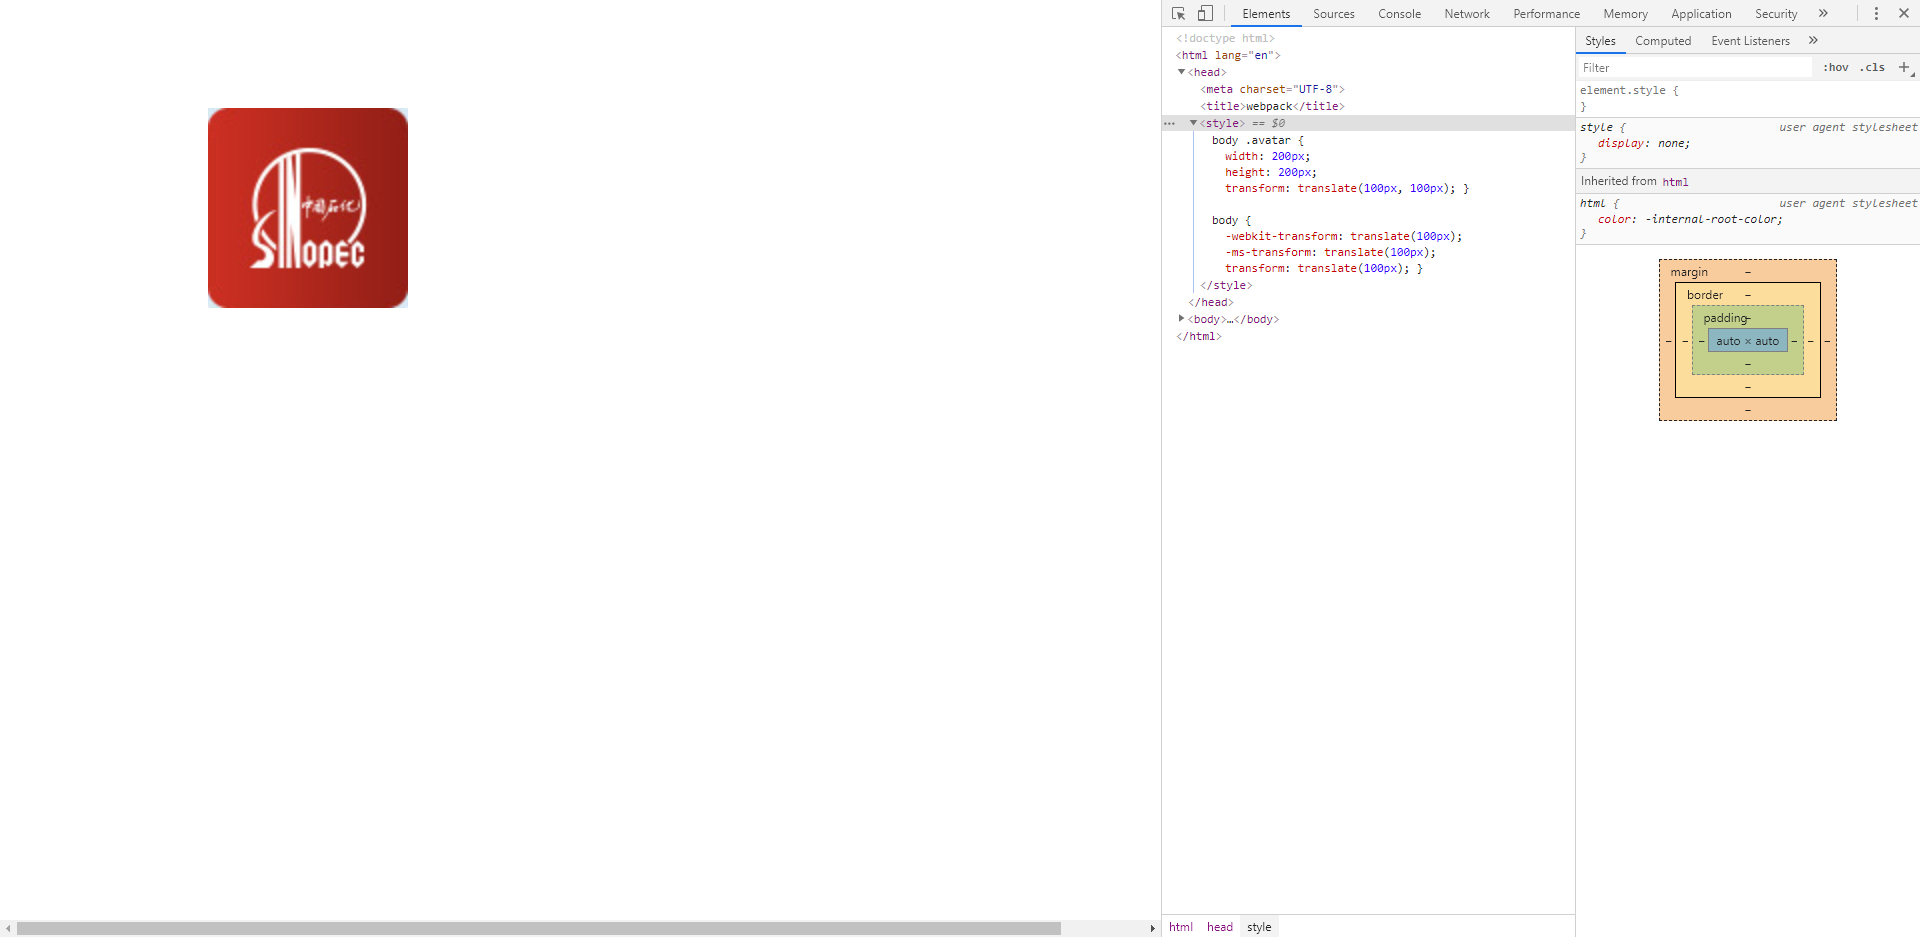Select the Styles sub-tab
This screenshot has width=1920, height=937.
pos(1600,41)
